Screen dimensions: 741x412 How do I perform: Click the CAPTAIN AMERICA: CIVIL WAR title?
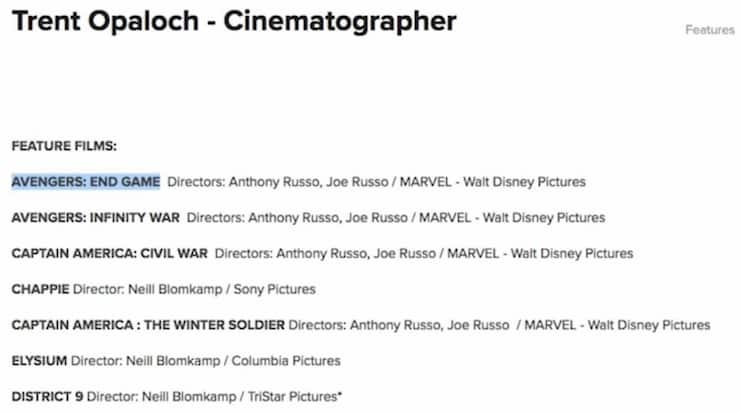(x=110, y=254)
